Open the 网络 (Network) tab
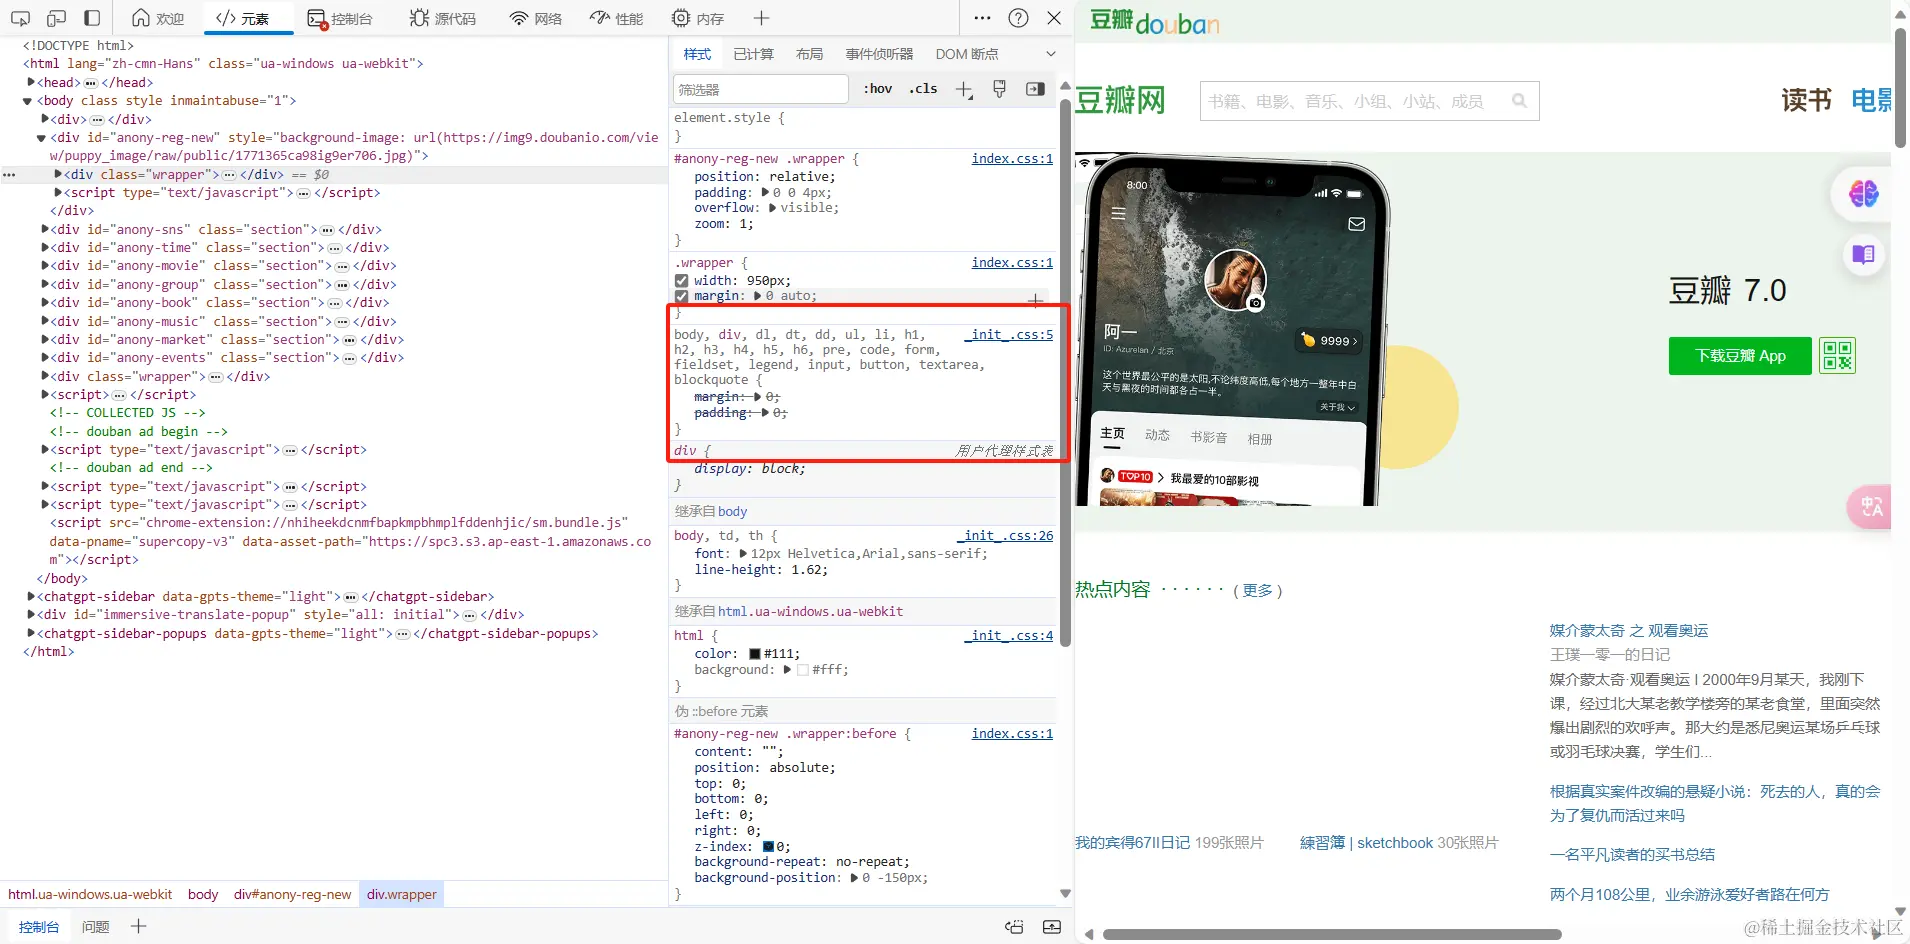Screen dimensions: 1910x944 click(x=535, y=18)
